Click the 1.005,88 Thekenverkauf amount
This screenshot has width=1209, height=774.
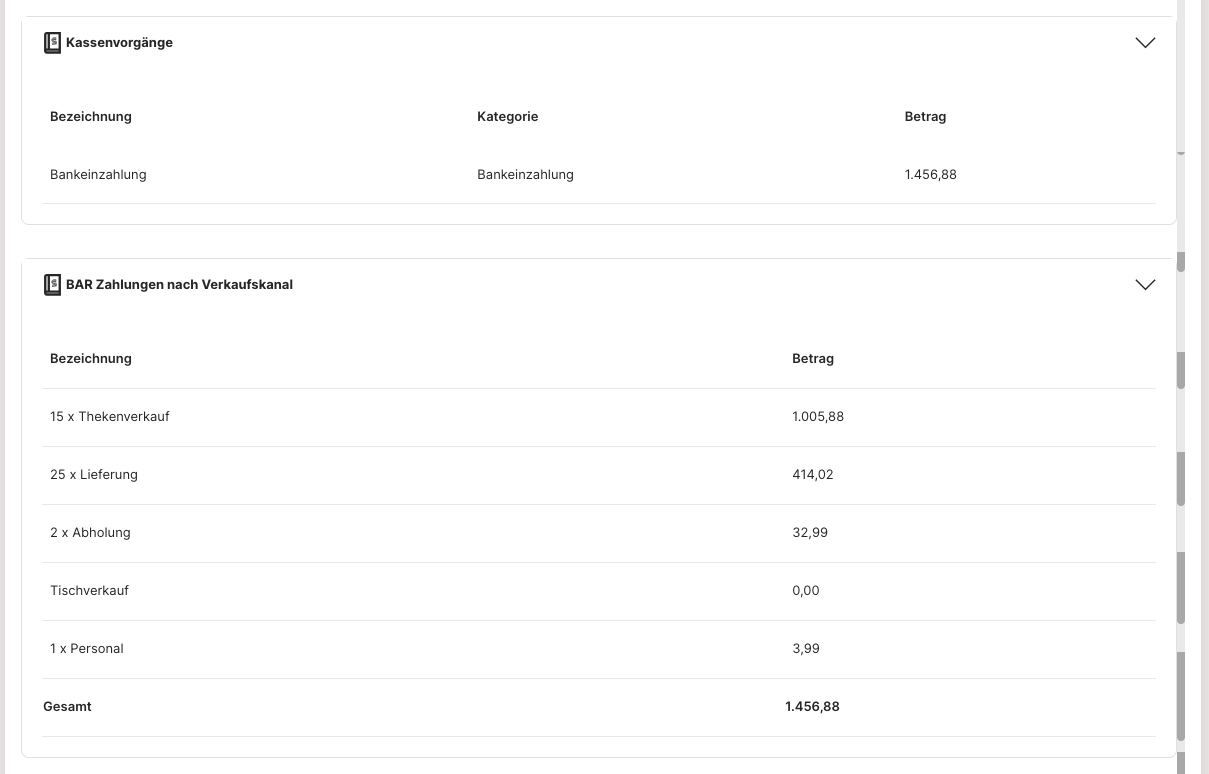click(x=818, y=417)
